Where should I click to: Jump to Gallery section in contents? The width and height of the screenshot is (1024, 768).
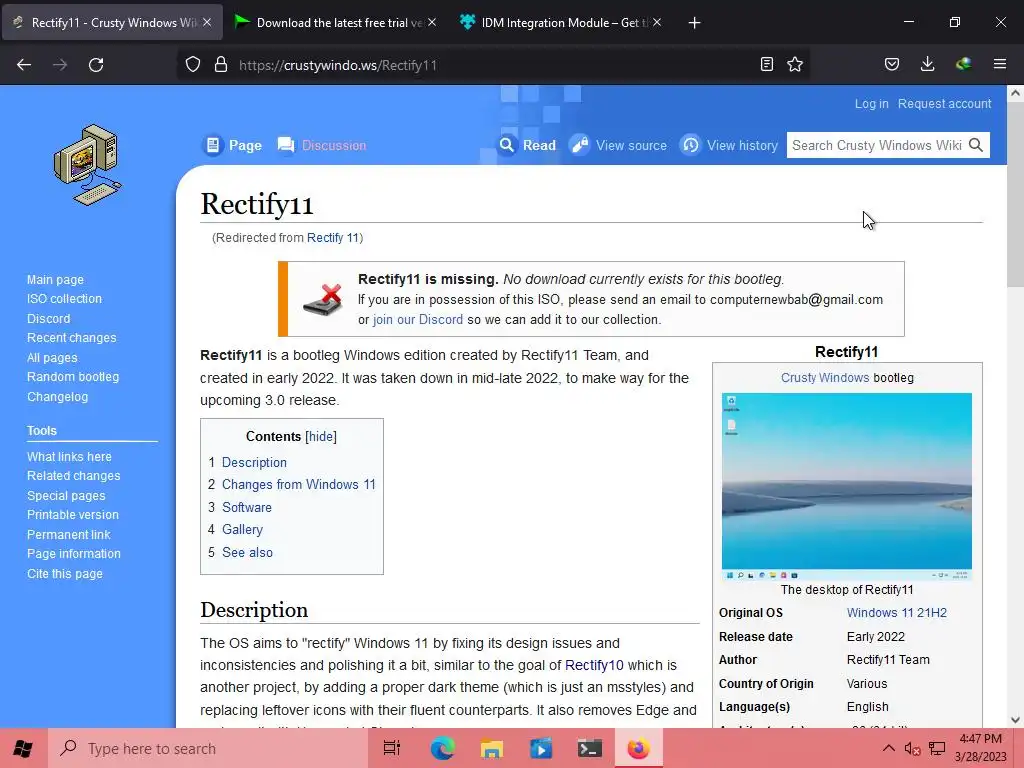coord(242,530)
